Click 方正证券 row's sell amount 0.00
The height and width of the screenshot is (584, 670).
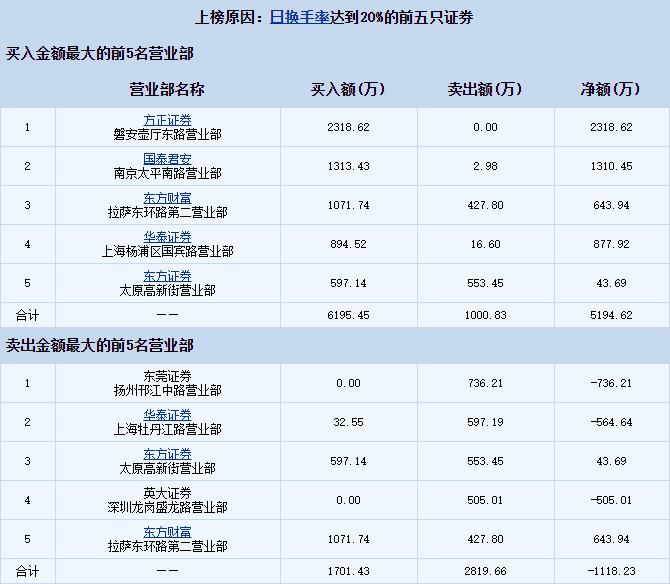tap(485, 127)
